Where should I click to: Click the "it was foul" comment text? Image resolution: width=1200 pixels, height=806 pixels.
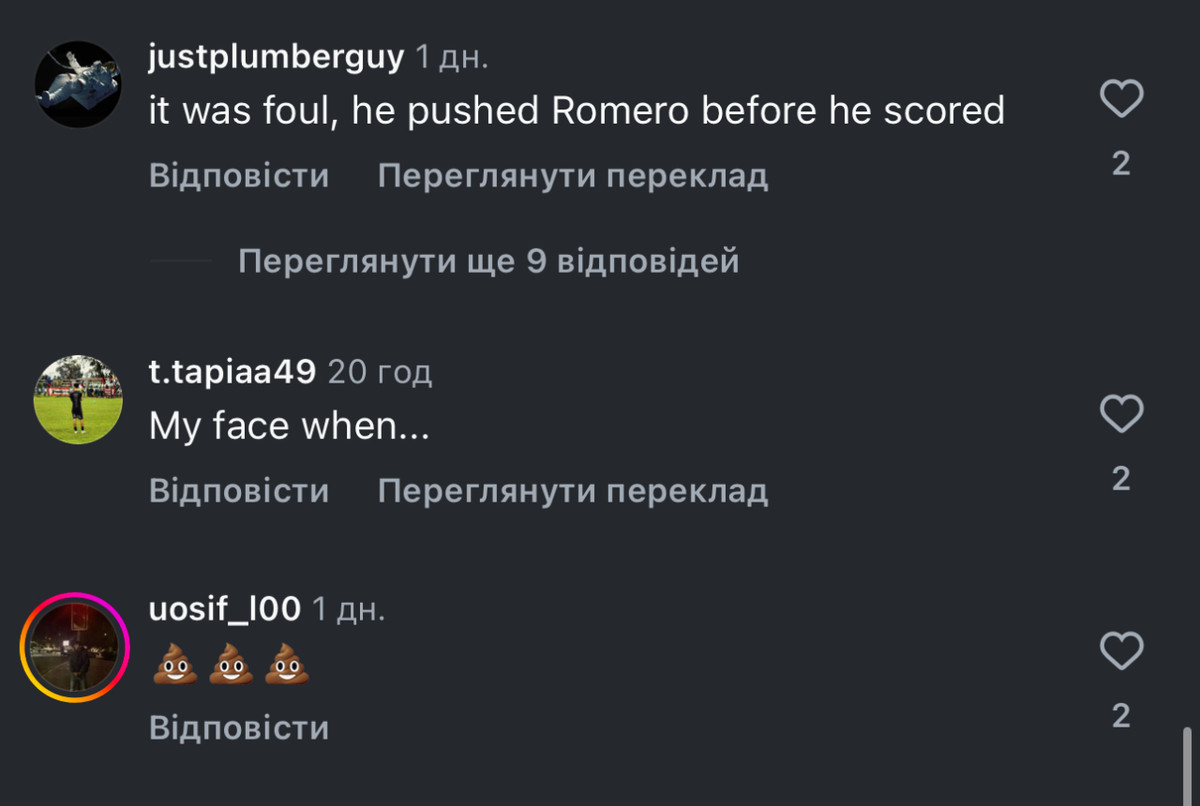pyautogui.click(x=576, y=111)
